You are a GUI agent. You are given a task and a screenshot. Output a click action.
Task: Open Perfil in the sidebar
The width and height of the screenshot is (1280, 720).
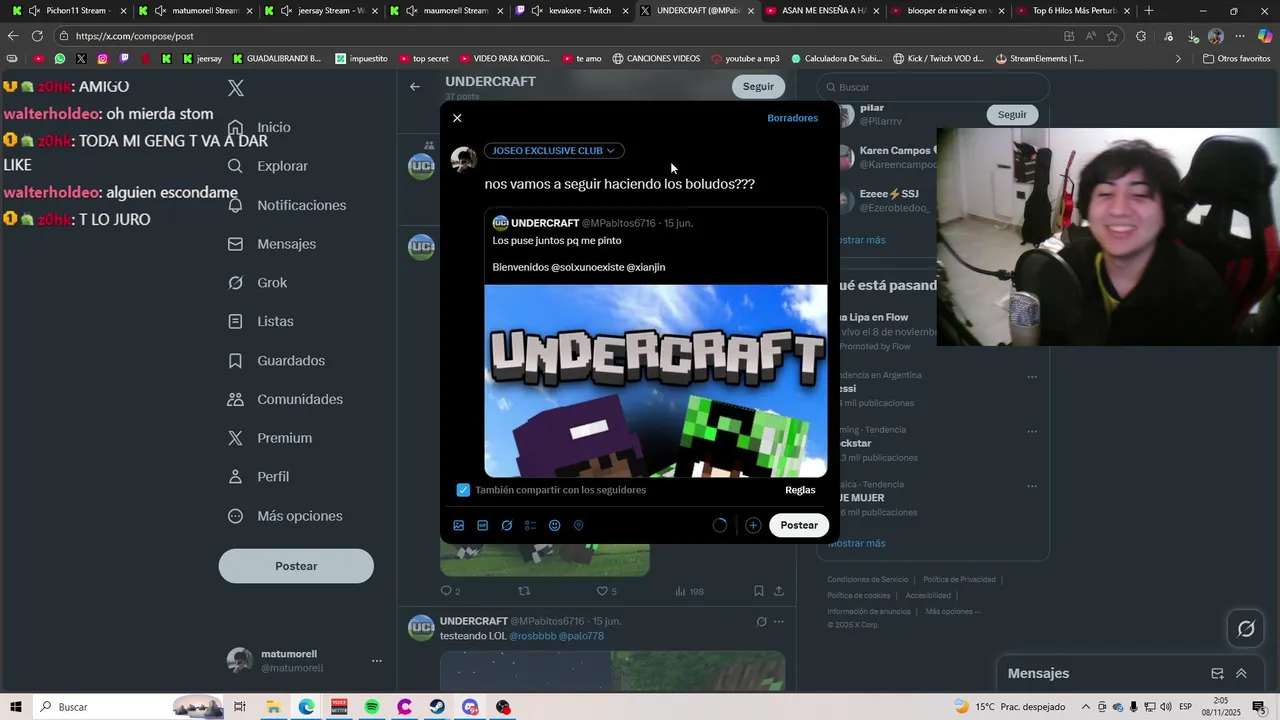pos(259,477)
